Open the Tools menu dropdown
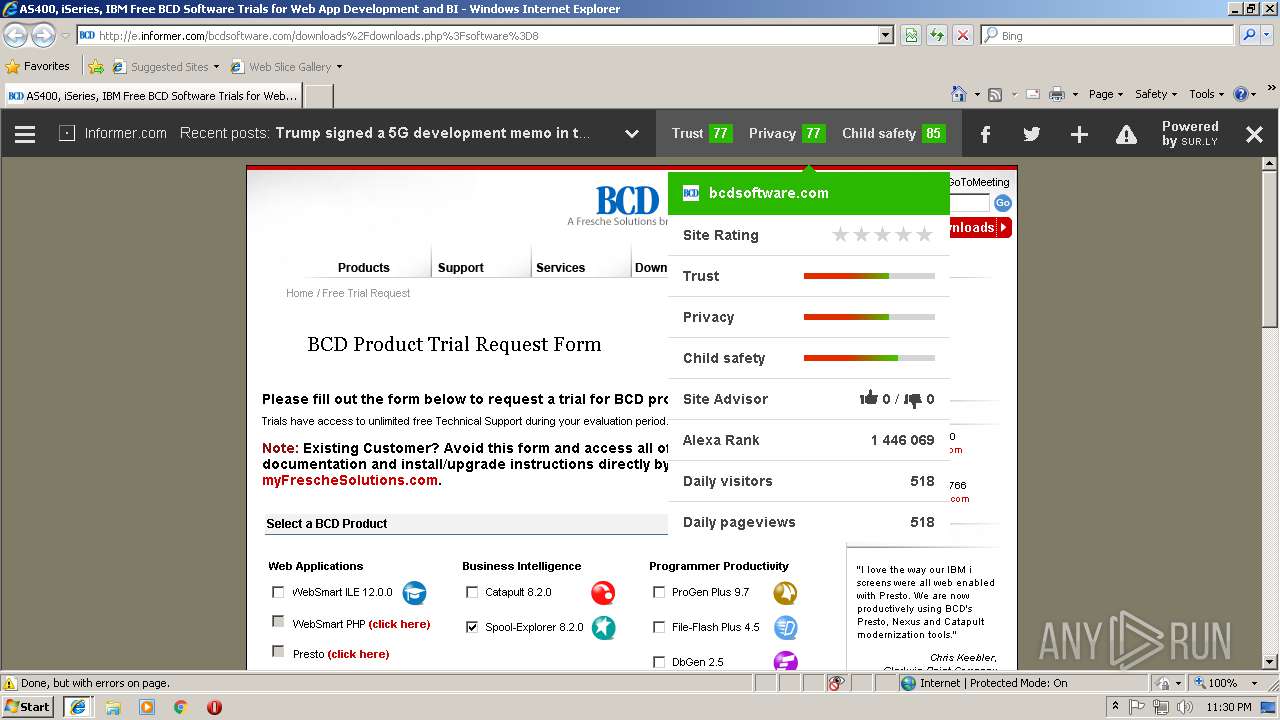The image size is (1280, 720). [1207, 94]
